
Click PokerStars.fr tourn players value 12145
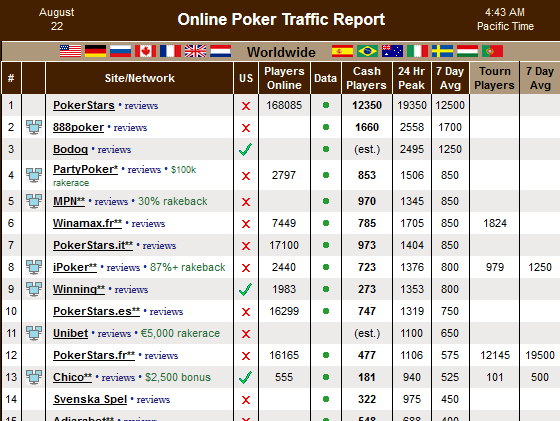(x=495, y=355)
